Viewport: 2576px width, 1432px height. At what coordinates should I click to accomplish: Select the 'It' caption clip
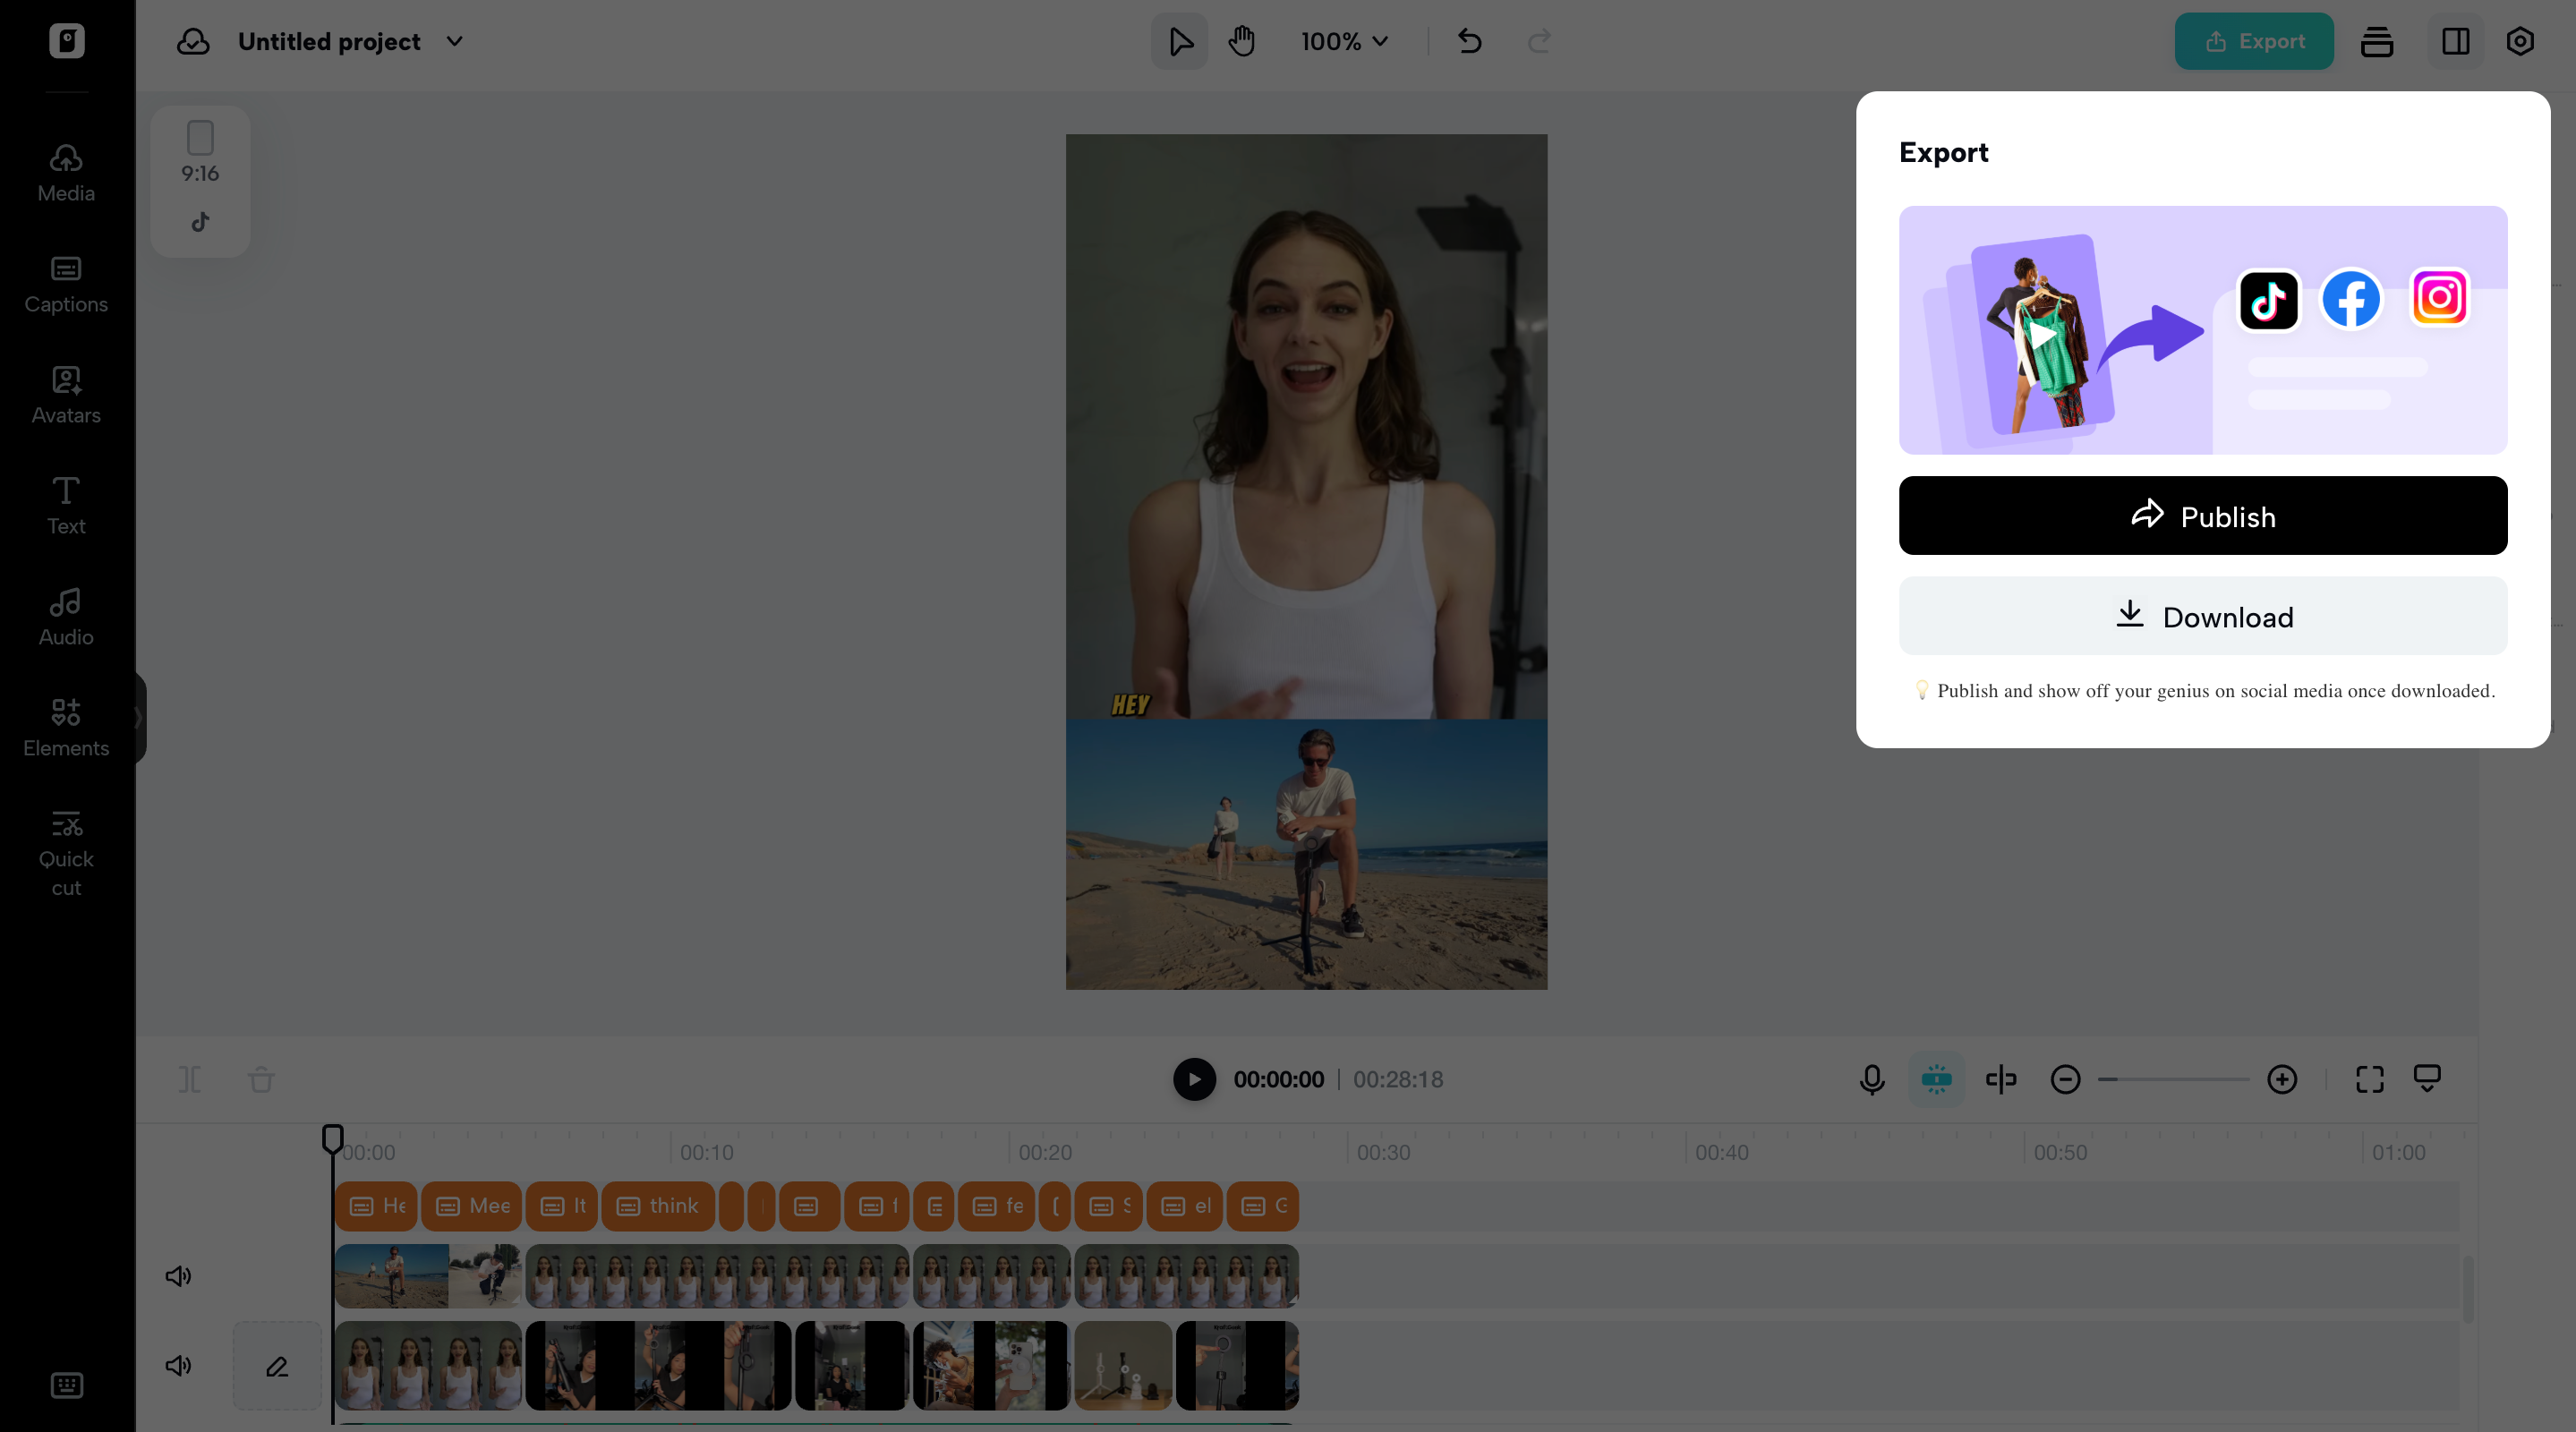(x=562, y=1206)
